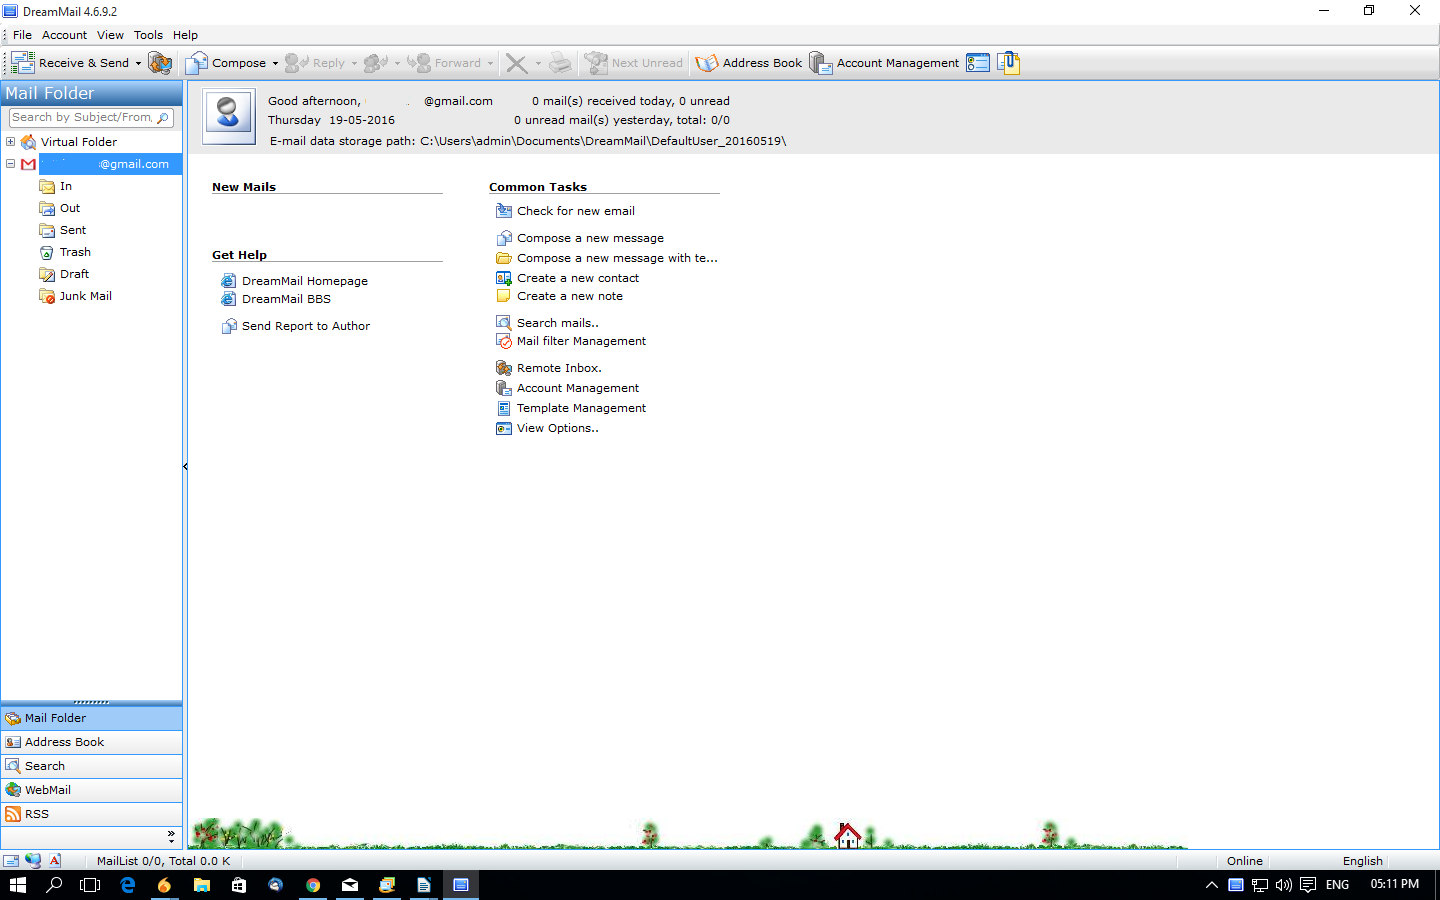Open the Receive & Send dropdown arrow
Viewport: 1440px width, 900px height.
(x=138, y=63)
